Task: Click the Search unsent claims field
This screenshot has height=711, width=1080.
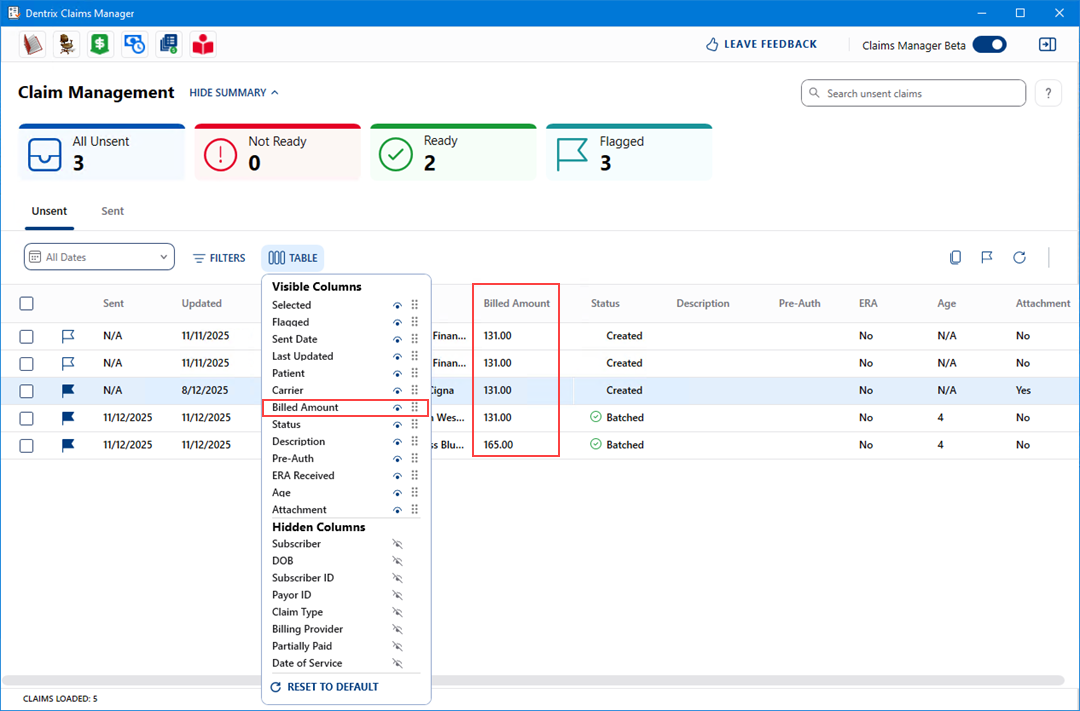Action: (x=913, y=93)
